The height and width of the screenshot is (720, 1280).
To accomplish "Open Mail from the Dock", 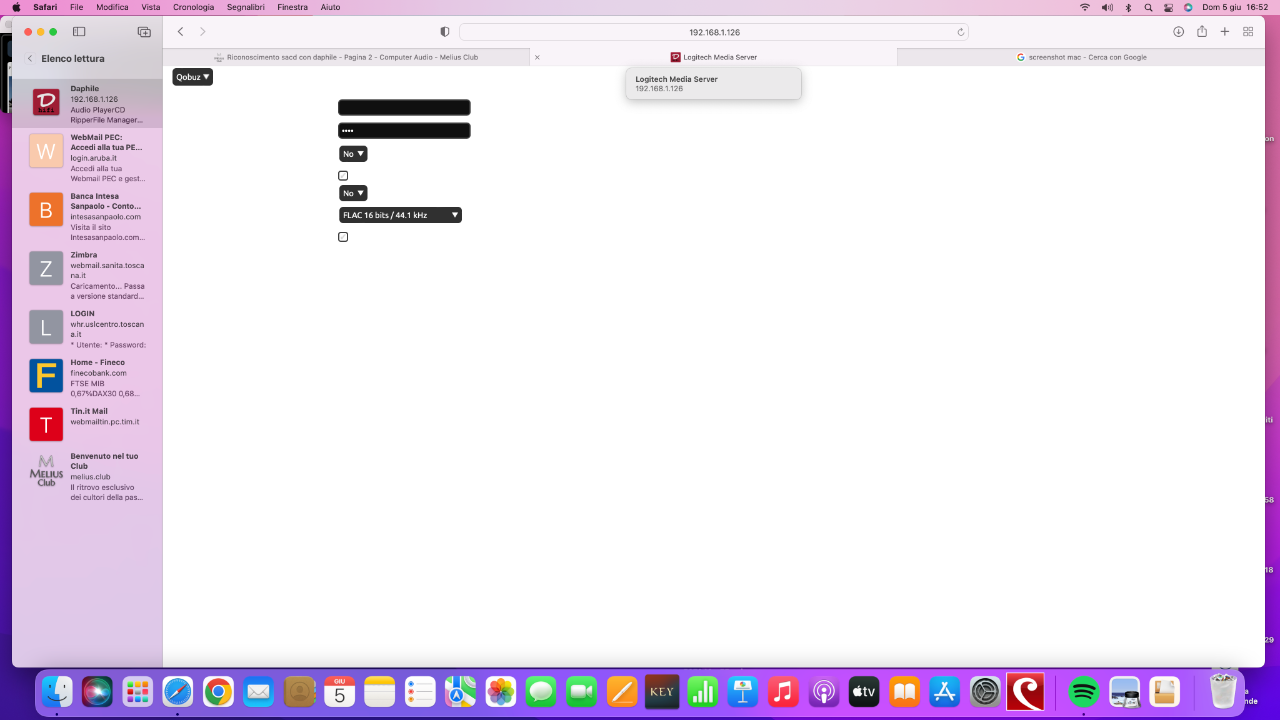I will pos(259,691).
